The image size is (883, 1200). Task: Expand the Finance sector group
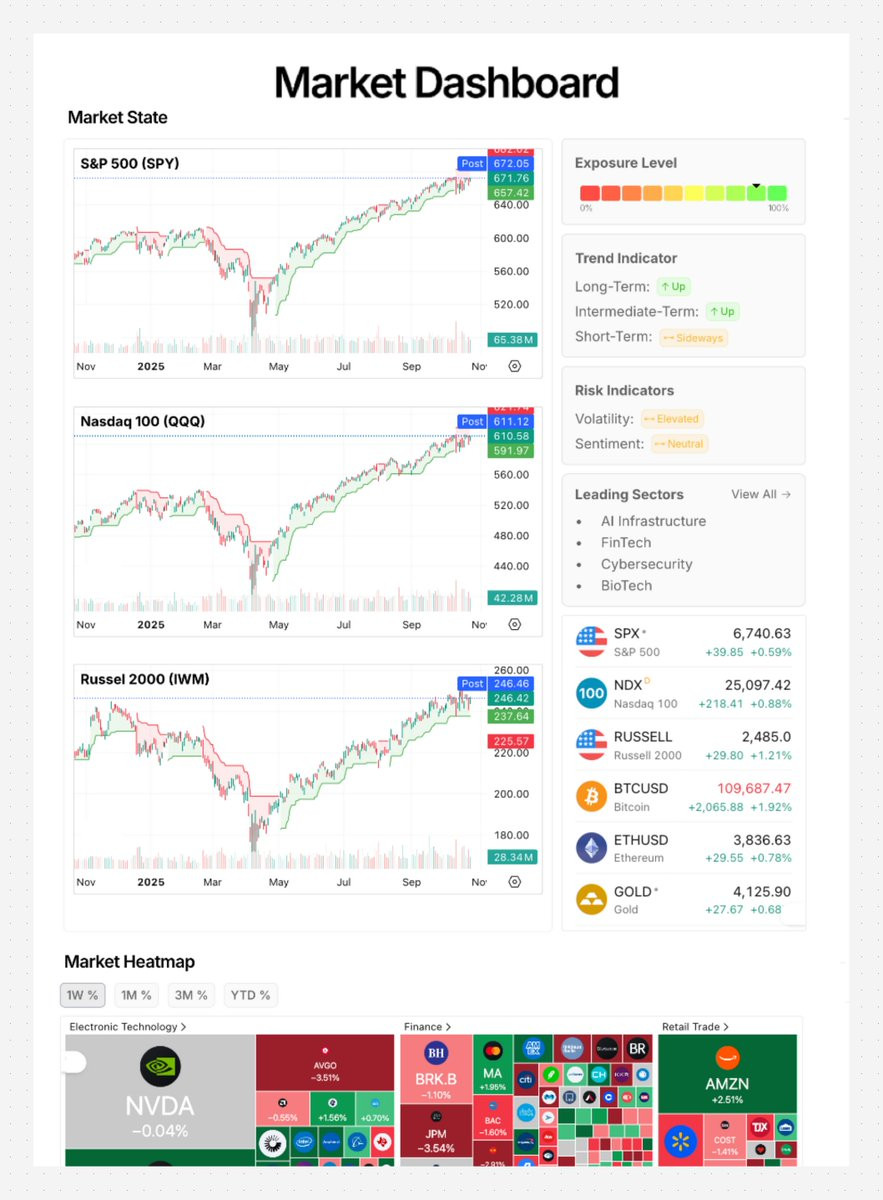click(x=428, y=1026)
